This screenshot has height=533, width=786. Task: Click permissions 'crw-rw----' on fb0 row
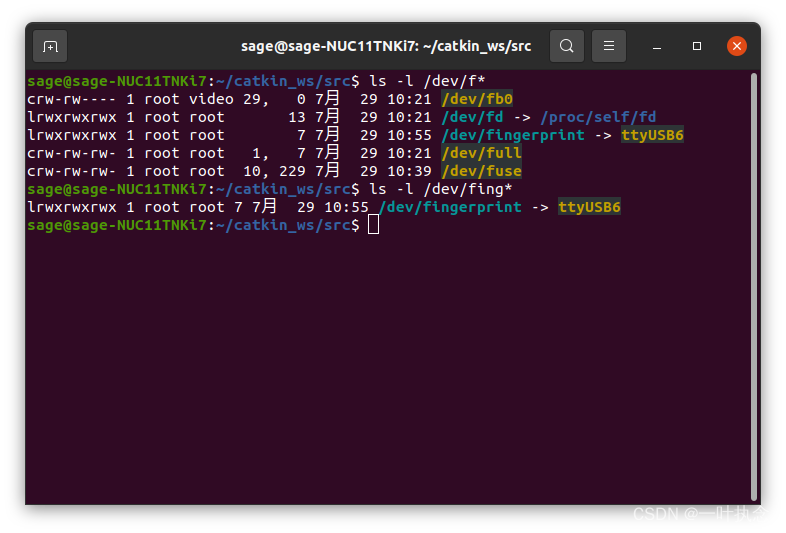tap(72, 99)
